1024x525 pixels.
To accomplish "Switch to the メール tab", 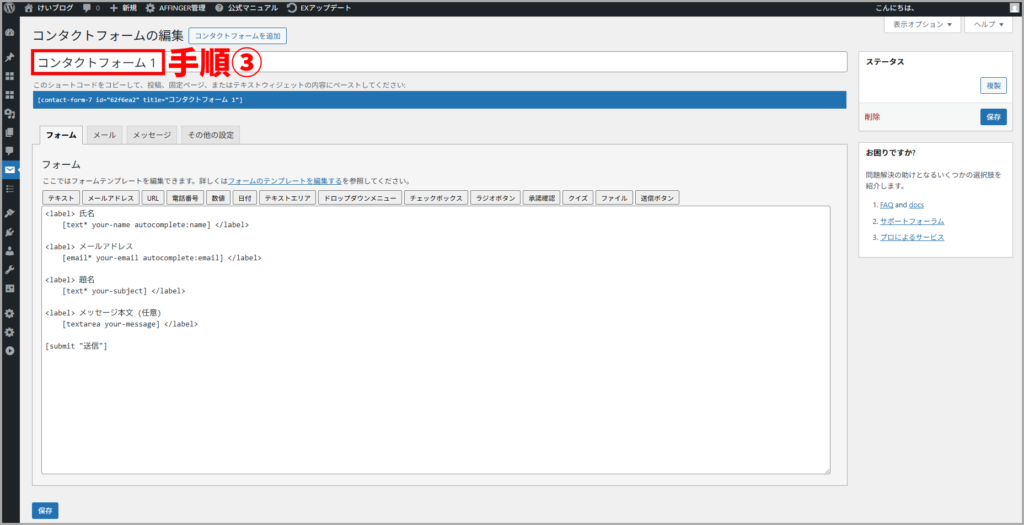I will tap(104, 135).
